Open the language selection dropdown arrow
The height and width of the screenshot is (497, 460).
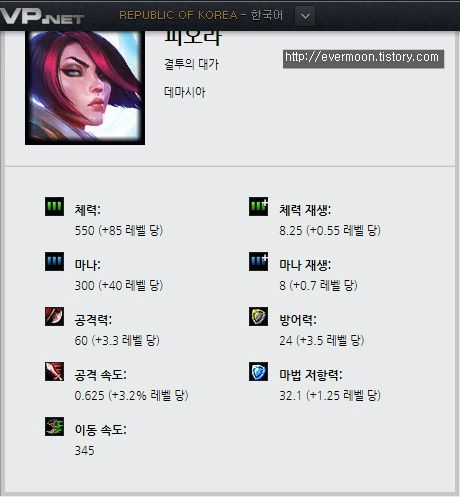[305, 16]
